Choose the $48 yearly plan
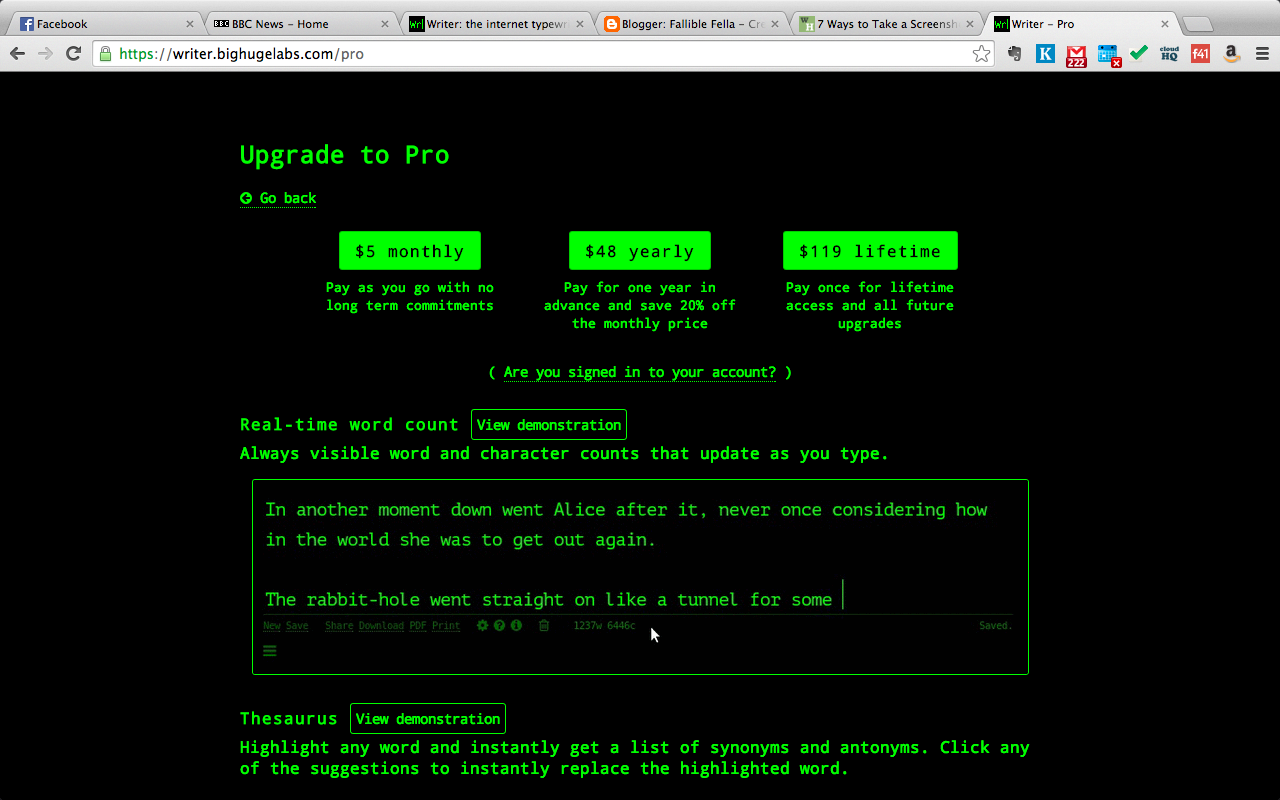This screenshot has height=800, width=1280. tap(640, 251)
